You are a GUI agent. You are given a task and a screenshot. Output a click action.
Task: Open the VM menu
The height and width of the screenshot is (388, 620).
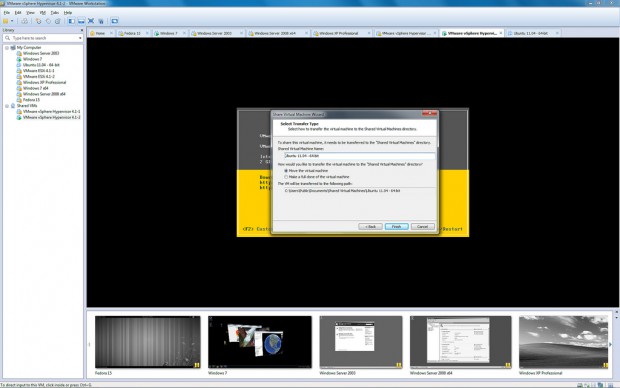click(43, 13)
